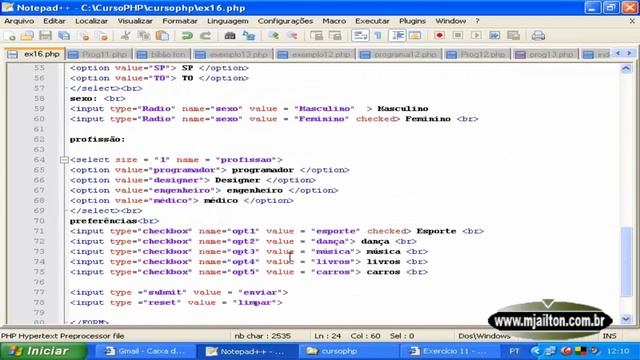The height and width of the screenshot is (360, 640).
Task: Open the Executar menu
Action: 372,21
